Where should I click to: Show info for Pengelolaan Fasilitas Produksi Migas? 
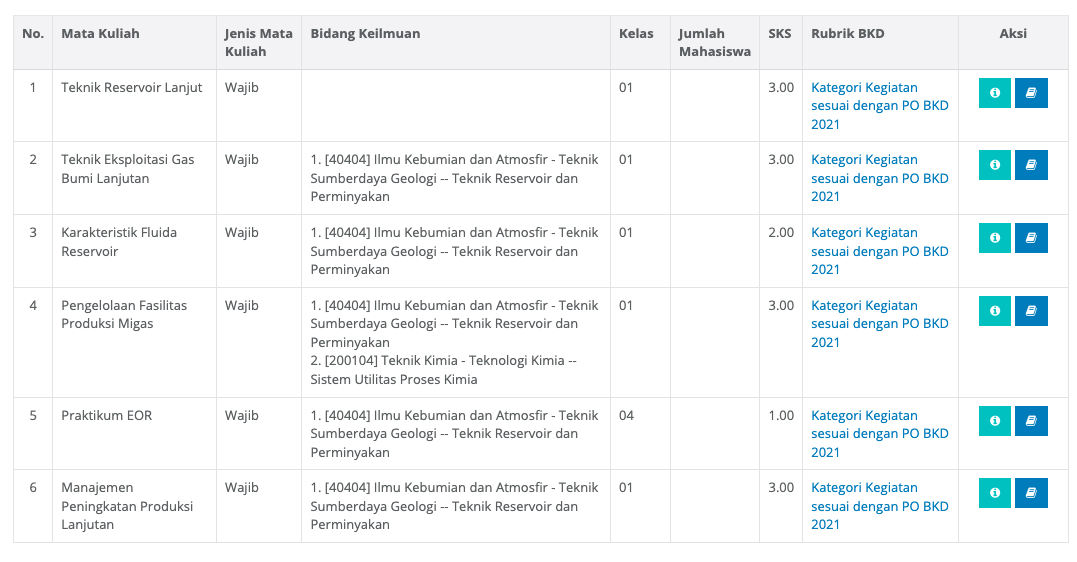coord(994,311)
